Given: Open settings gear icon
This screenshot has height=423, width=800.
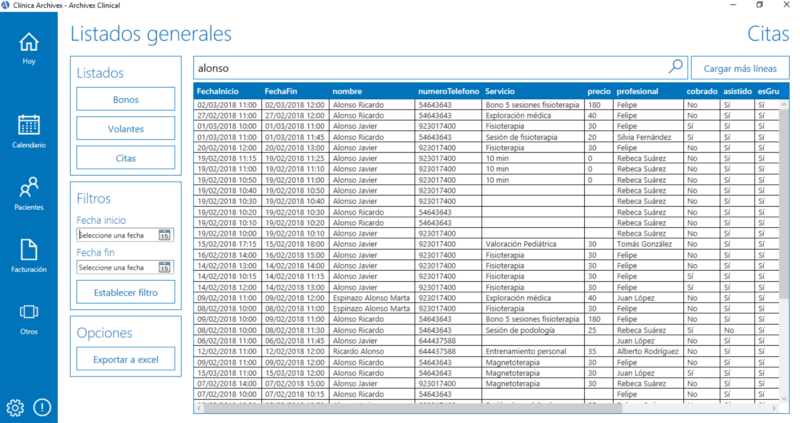Looking at the screenshot, I should (15, 408).
